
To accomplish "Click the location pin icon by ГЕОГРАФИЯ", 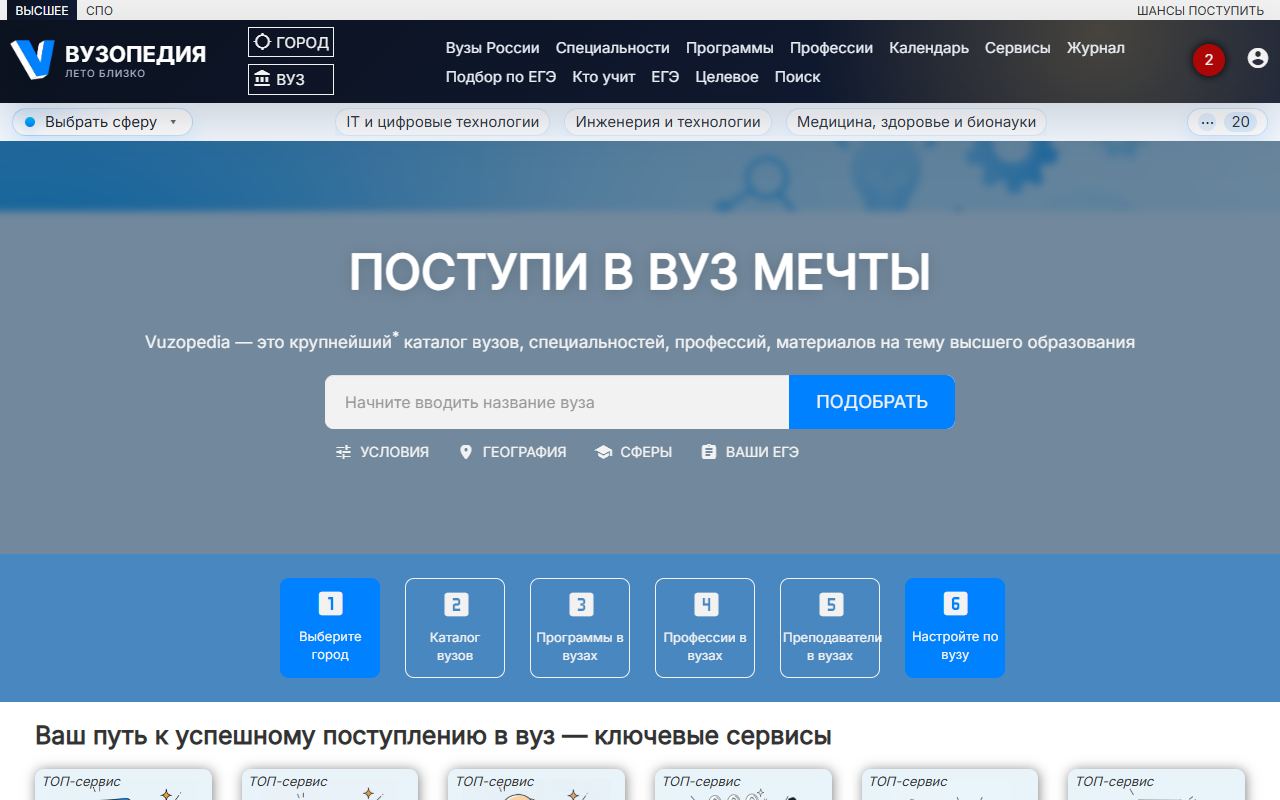I will coord(465,452).
